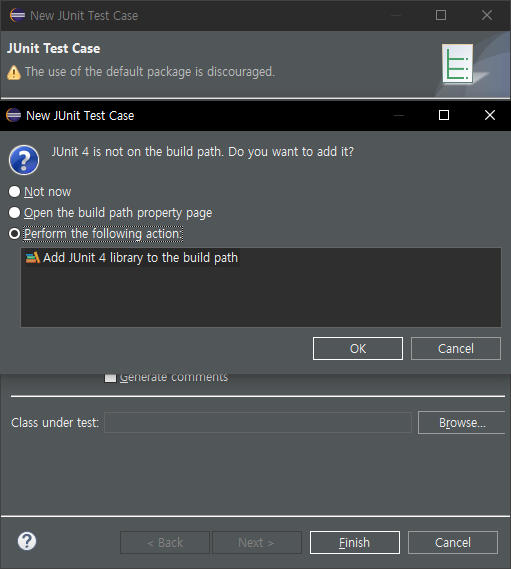Close the front New JUnit Test Case dialog
This screenshot has height=569, width=511.
click(490, 115)
